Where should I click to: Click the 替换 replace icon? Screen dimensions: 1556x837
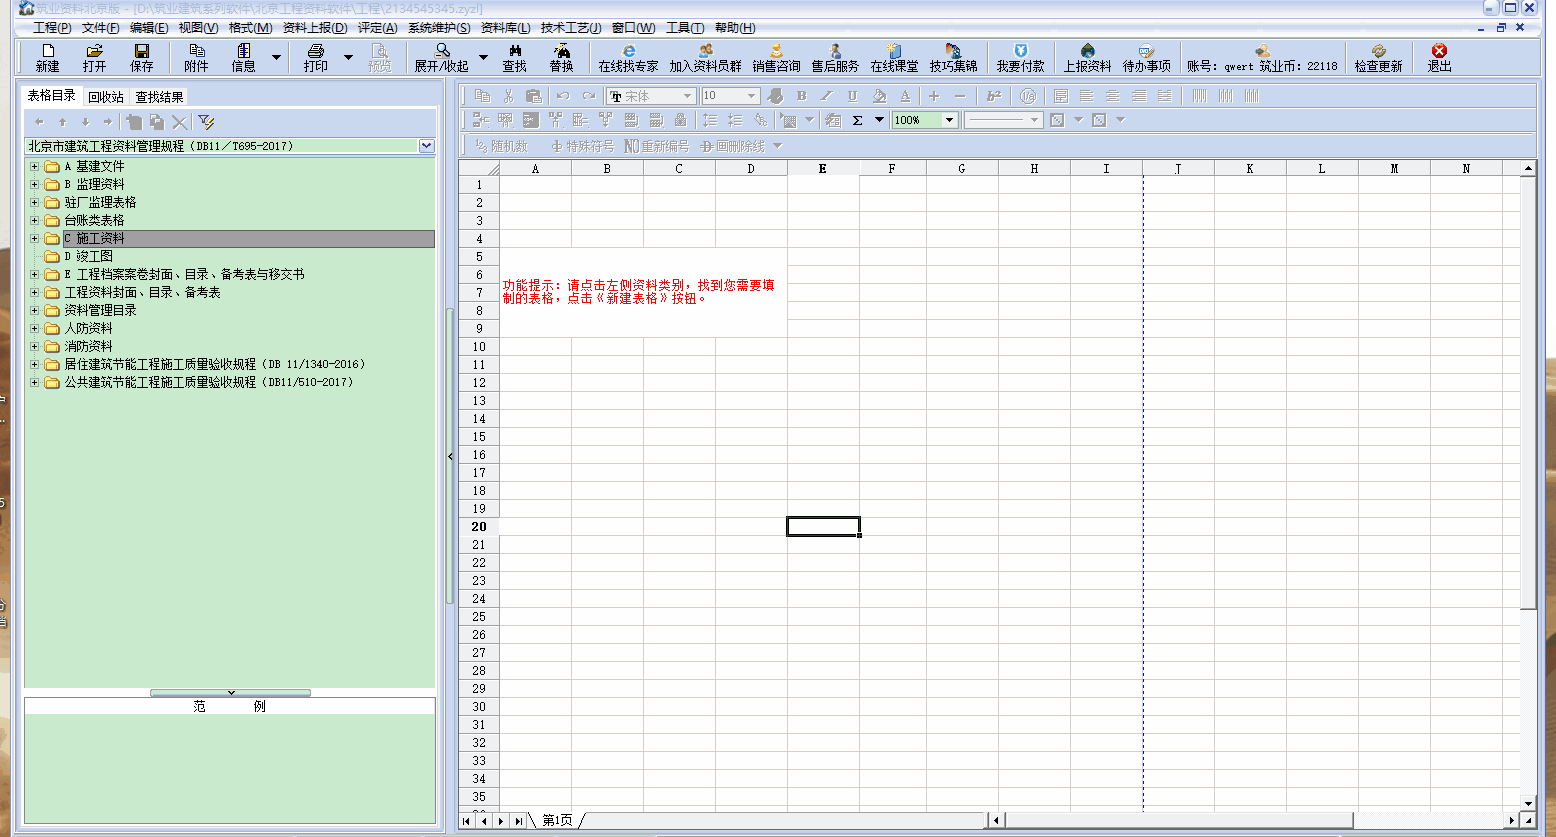coord(561,57)
